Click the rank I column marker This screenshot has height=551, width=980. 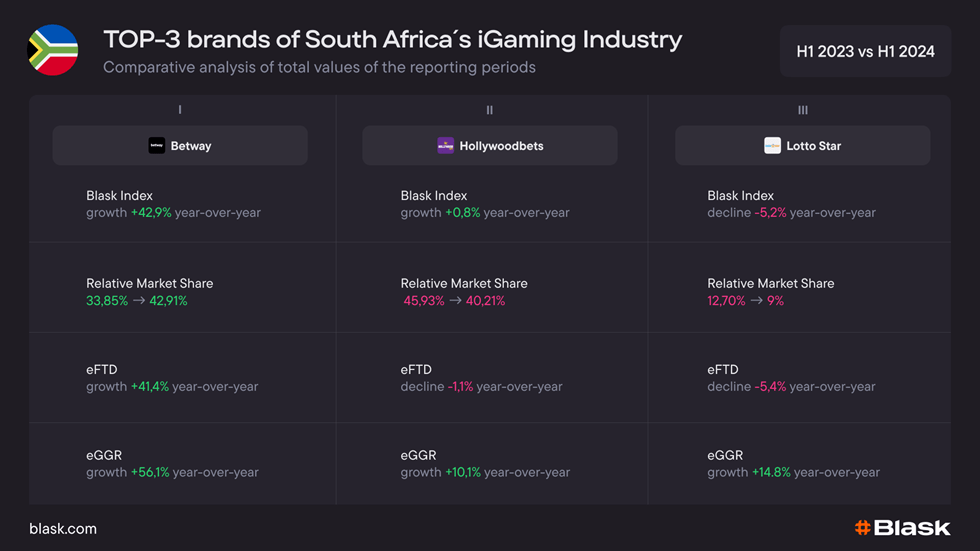180,110
